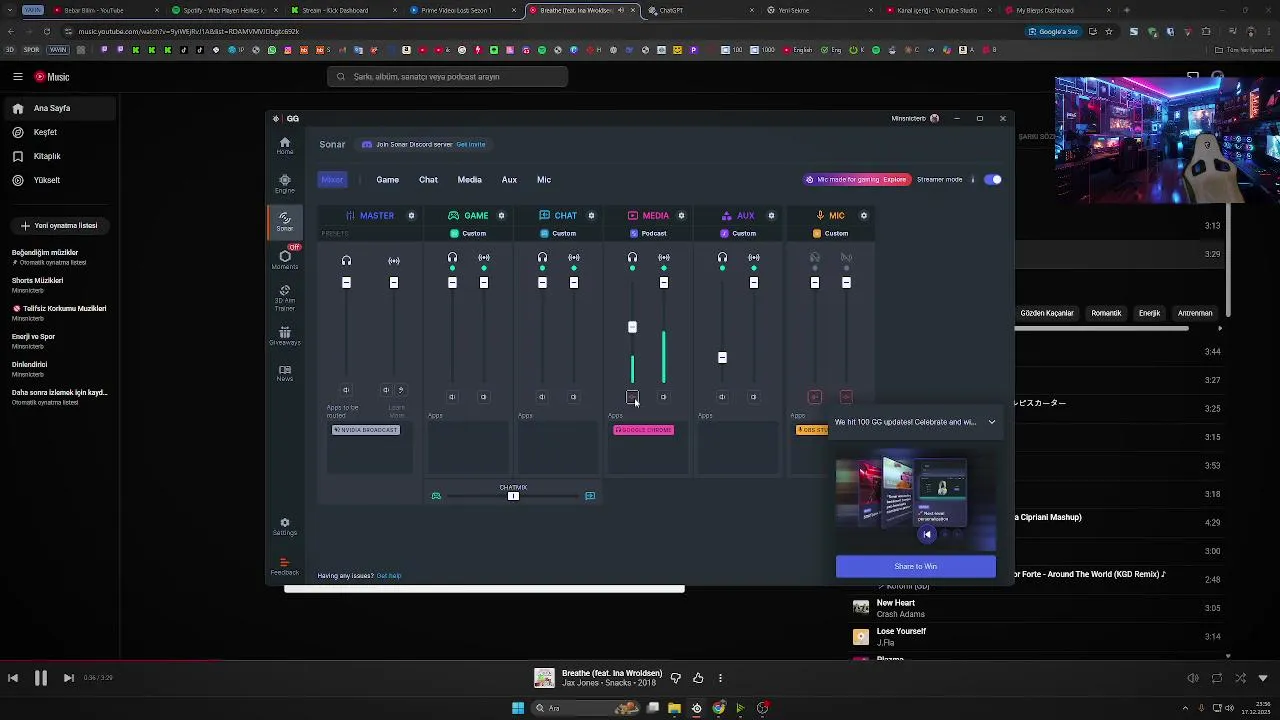Screen dimensions: 1280x720
Task: Click the YouTube Music search field
Action: click(447, 77)
